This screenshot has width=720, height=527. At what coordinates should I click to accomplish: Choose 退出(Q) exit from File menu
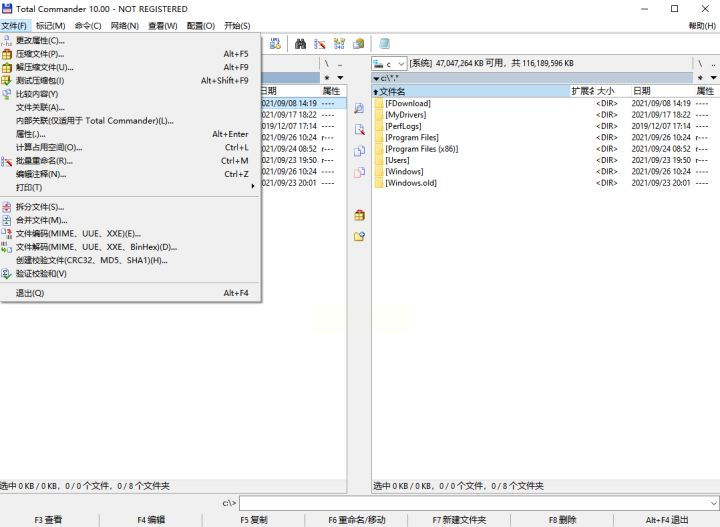[131, 293]
